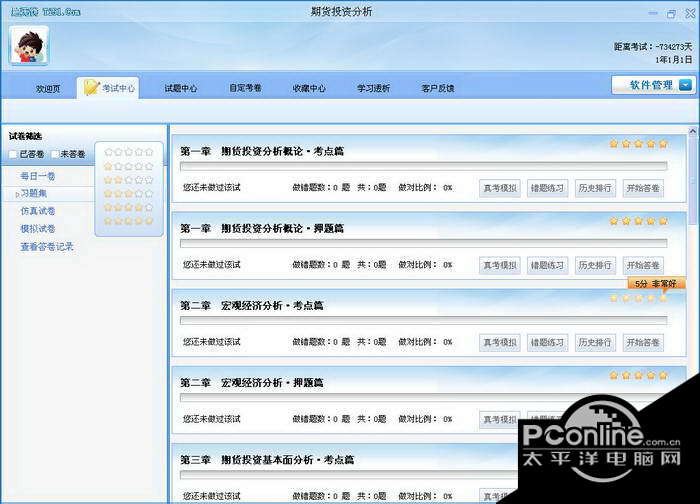700x504 pixels.
Task: Open 历史排行 for 第一章 押题篇
Action: [595, 266]
